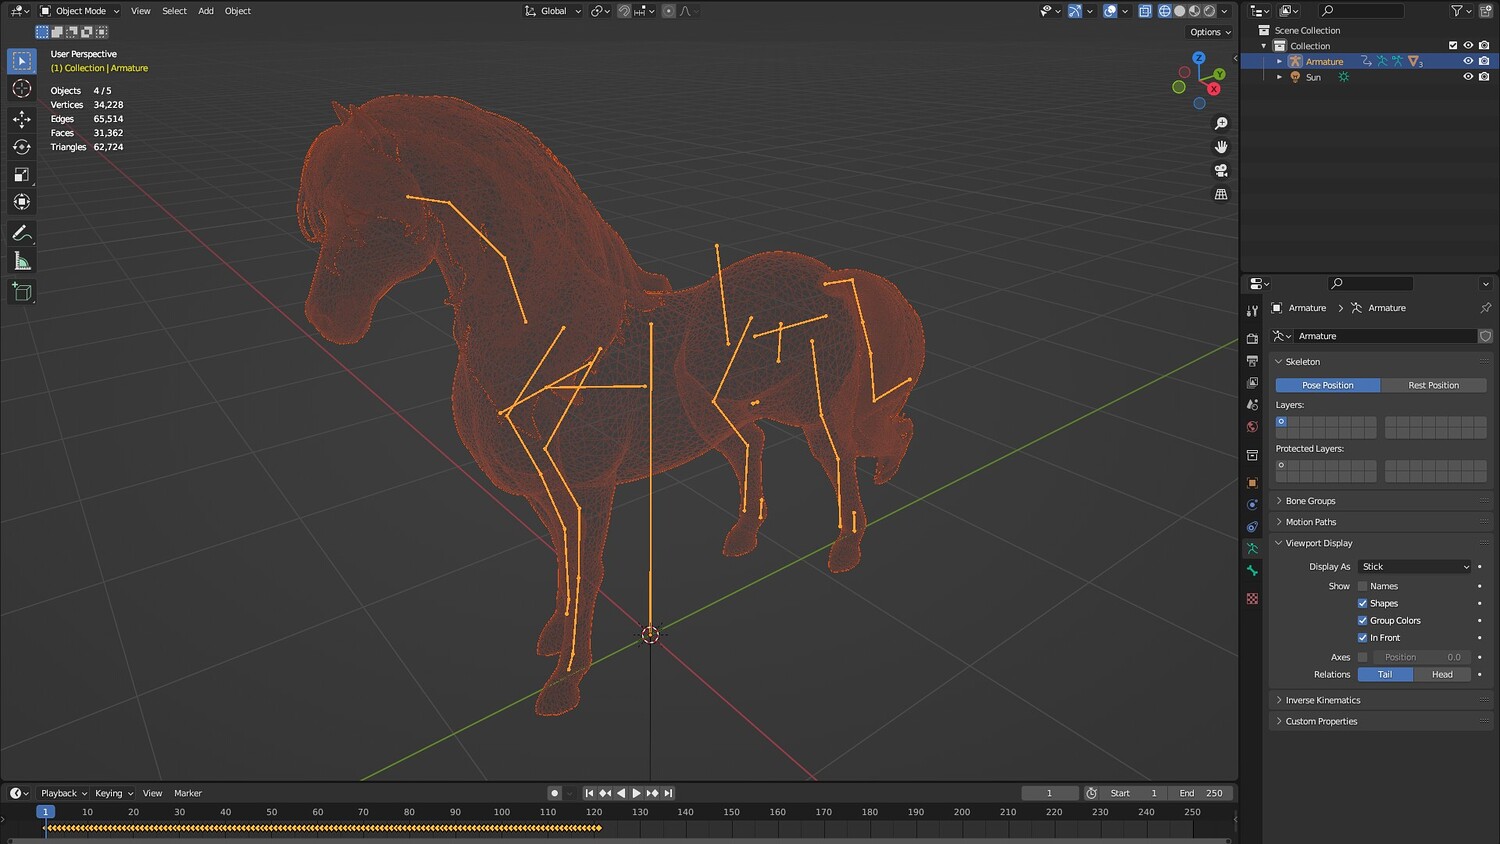Open the Render properties tab
This screenshot has width=1500, height=844.
pyautogui.click(x=1252, y=339)
